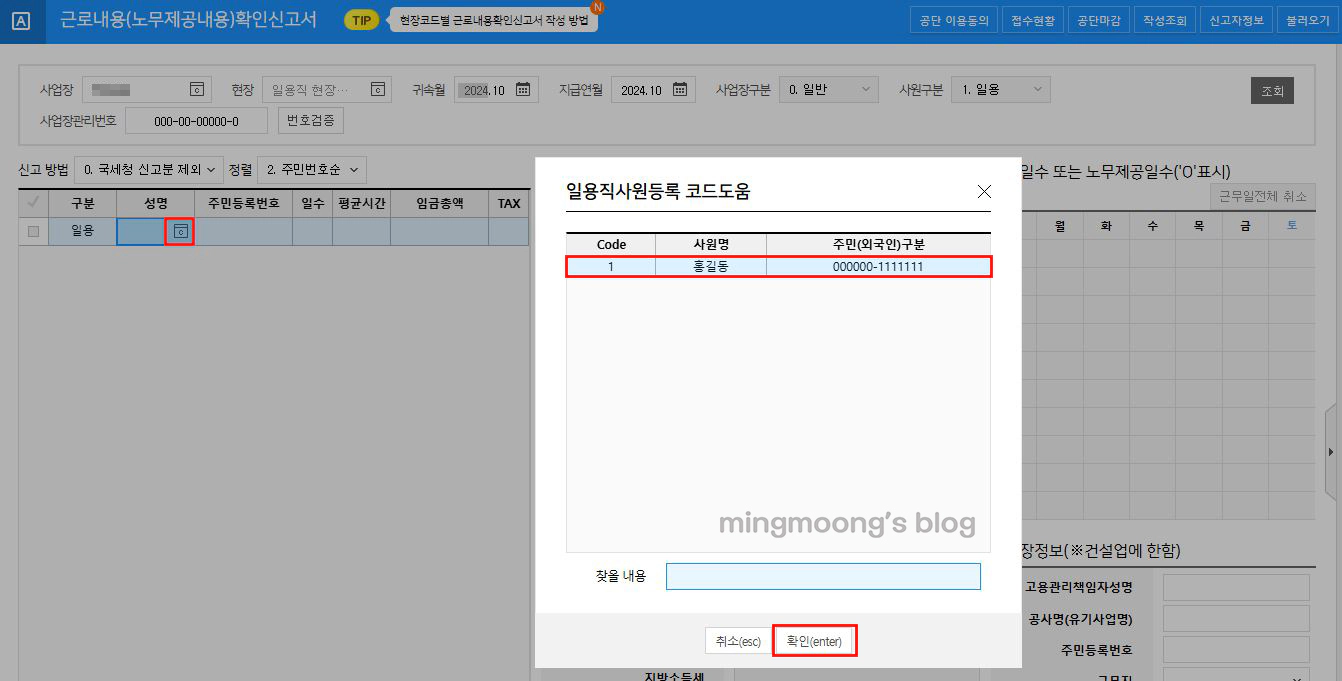Open the 사원구분 dropdown
The width and height of the screenshot is (1342, 681).
click(x=999, y=88)
